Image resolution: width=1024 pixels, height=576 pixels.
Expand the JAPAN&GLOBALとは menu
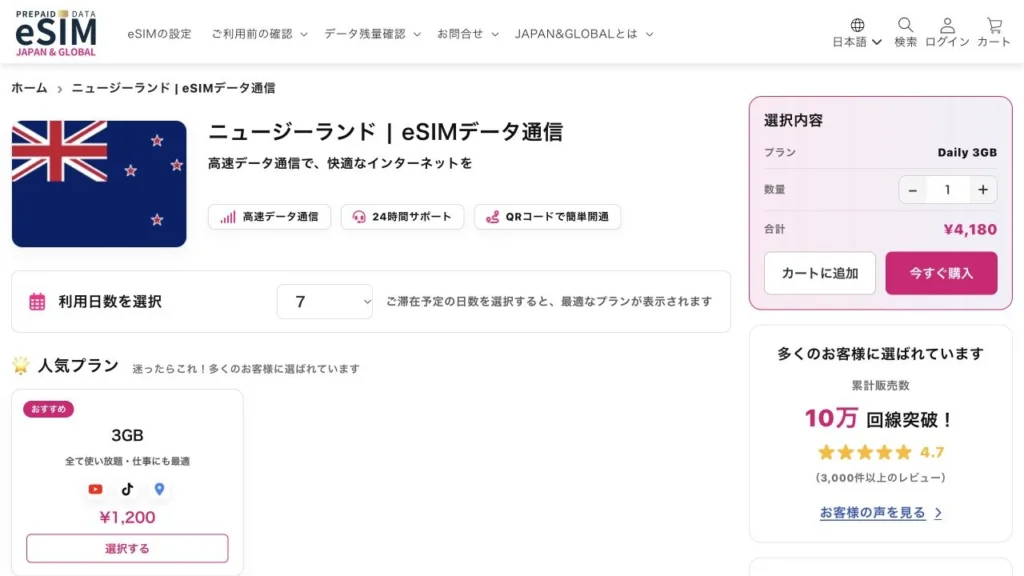584,34
